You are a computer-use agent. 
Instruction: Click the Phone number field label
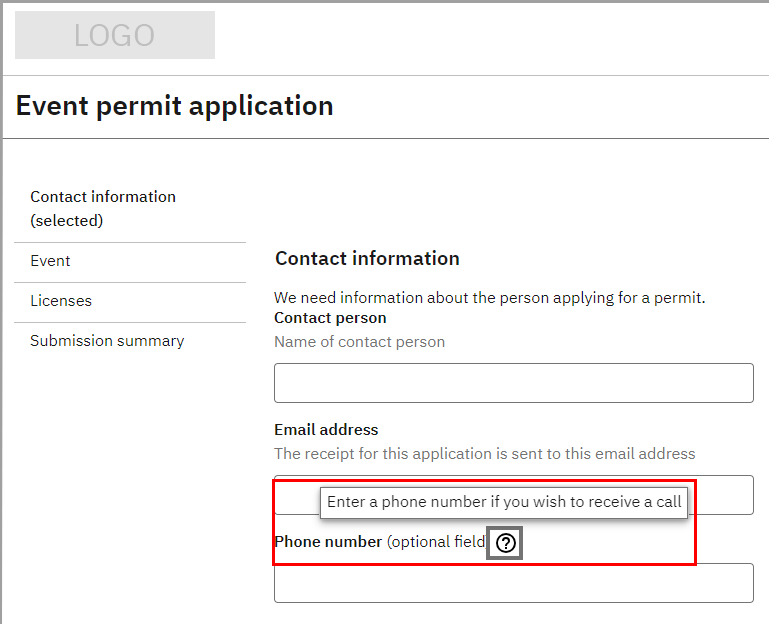pyautogui.click(x=328, y=542)
